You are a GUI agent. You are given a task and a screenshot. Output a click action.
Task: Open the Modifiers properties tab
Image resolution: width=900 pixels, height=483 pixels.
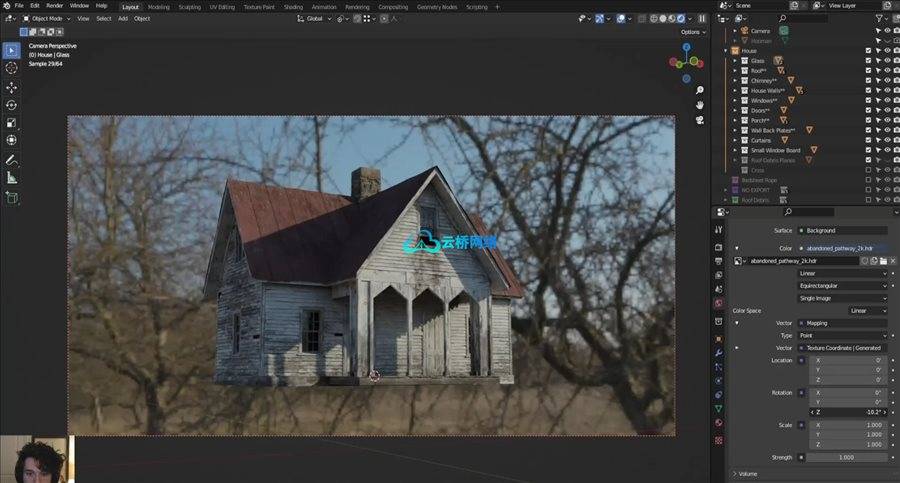point(719,353)
